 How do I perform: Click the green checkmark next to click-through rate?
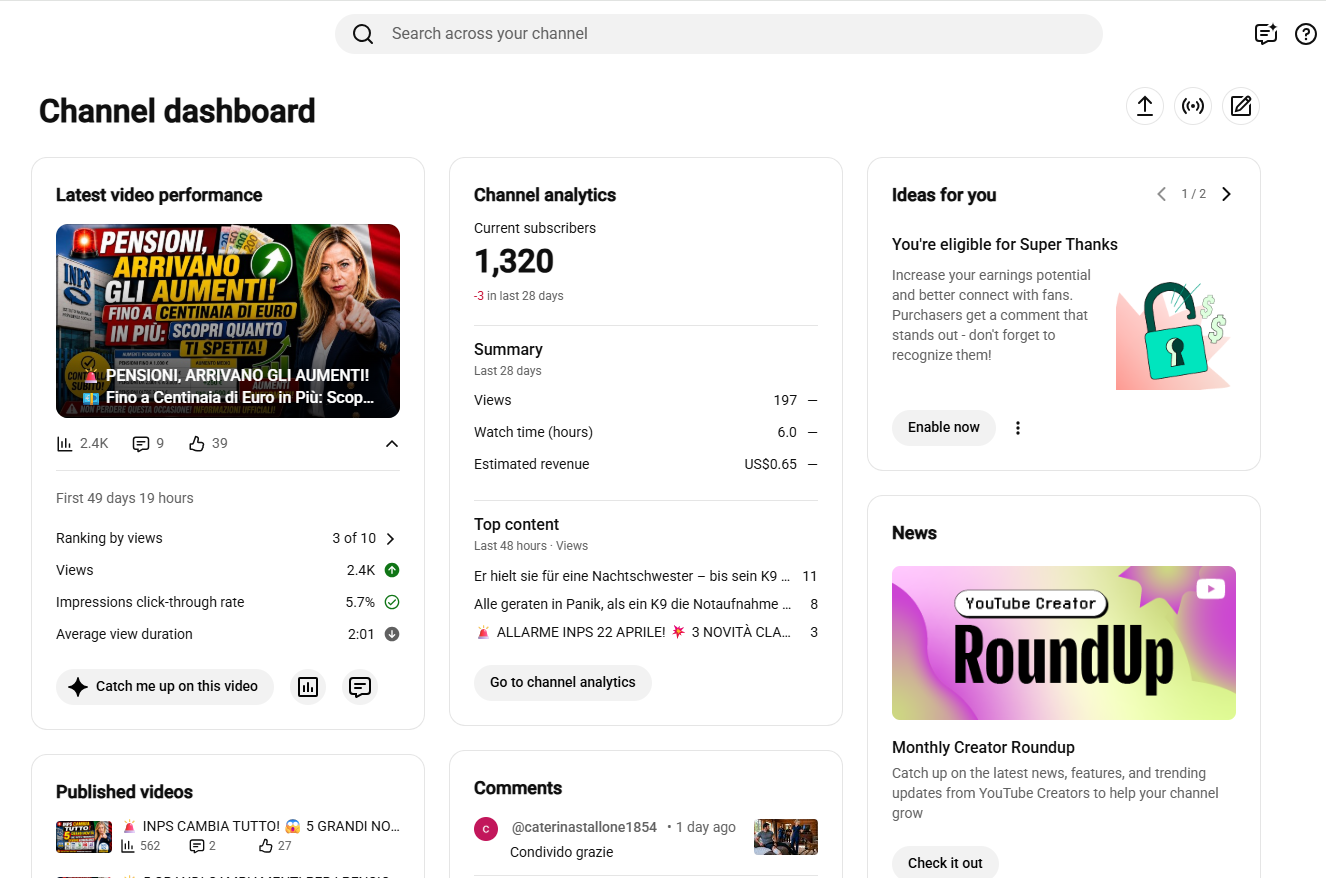coord(392,602)
